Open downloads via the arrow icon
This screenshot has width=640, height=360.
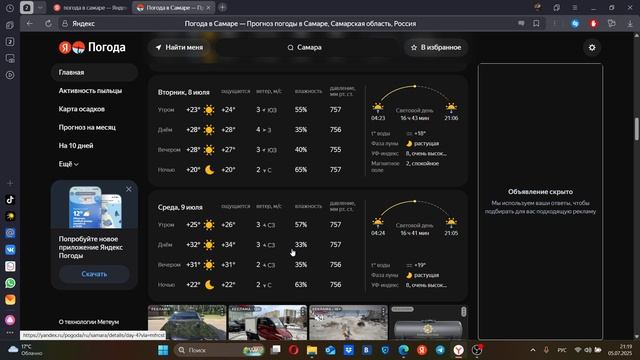click(630, 24)
